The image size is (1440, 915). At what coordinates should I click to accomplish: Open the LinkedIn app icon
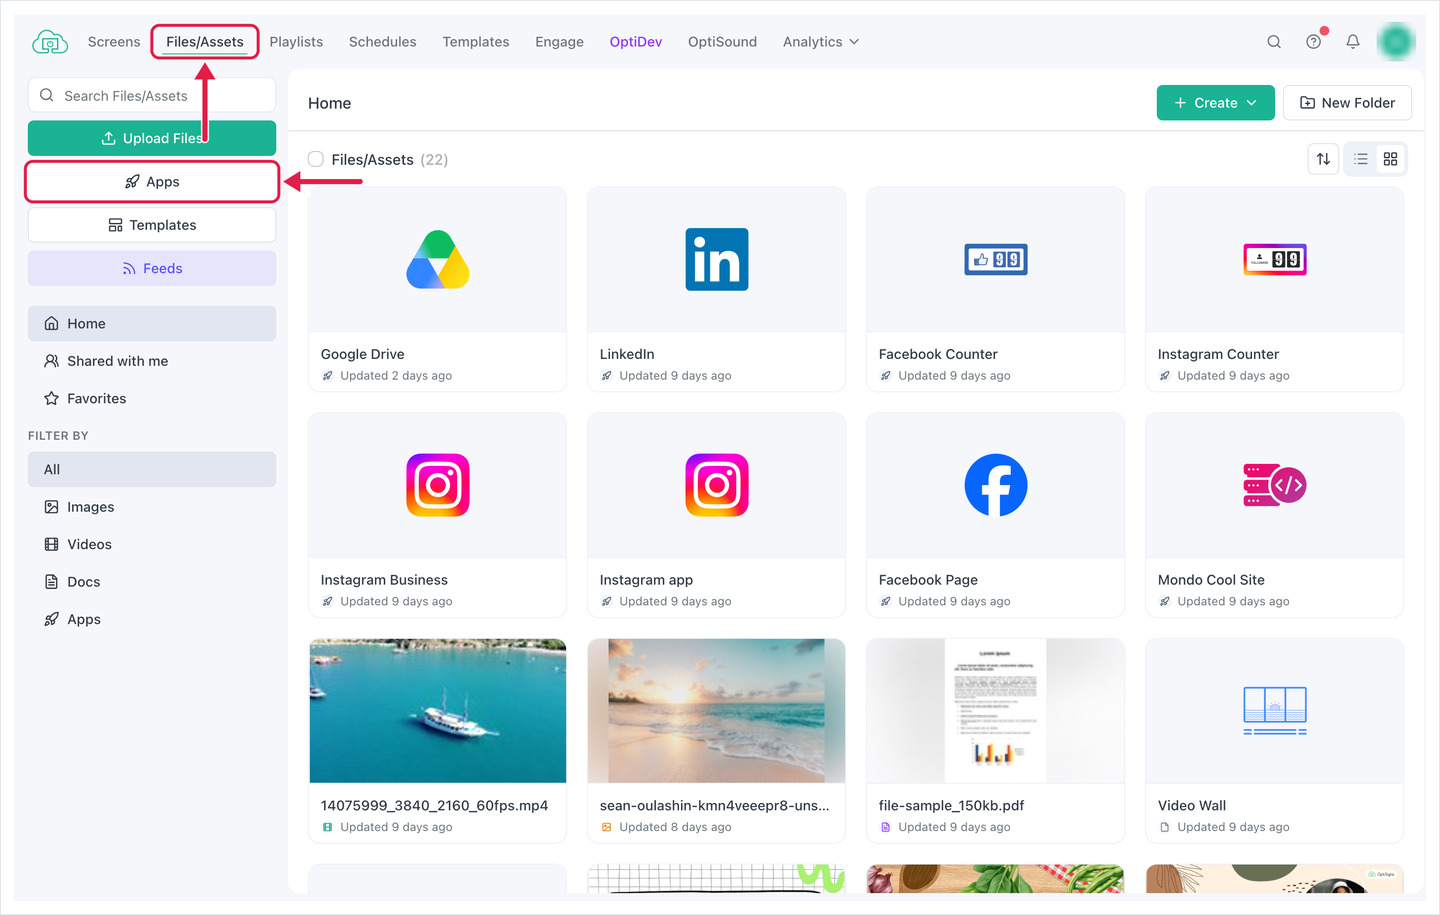[717, 260]
